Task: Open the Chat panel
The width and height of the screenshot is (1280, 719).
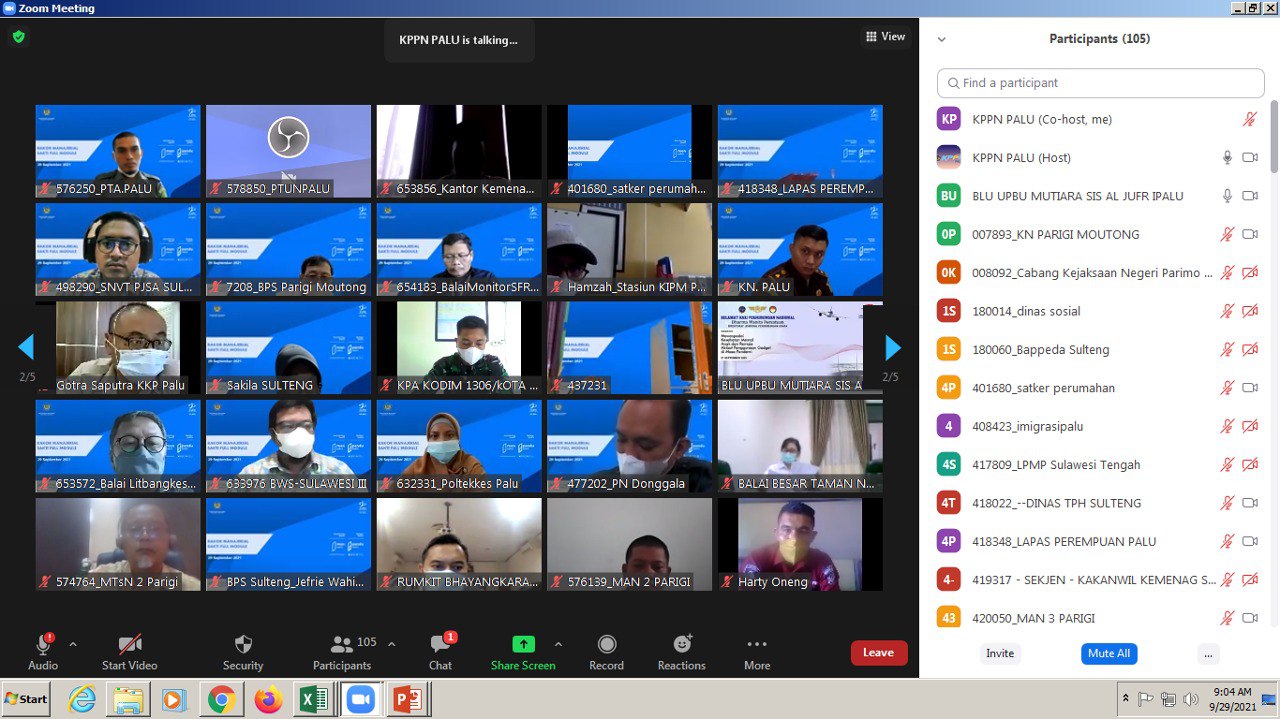Action: 440,645
